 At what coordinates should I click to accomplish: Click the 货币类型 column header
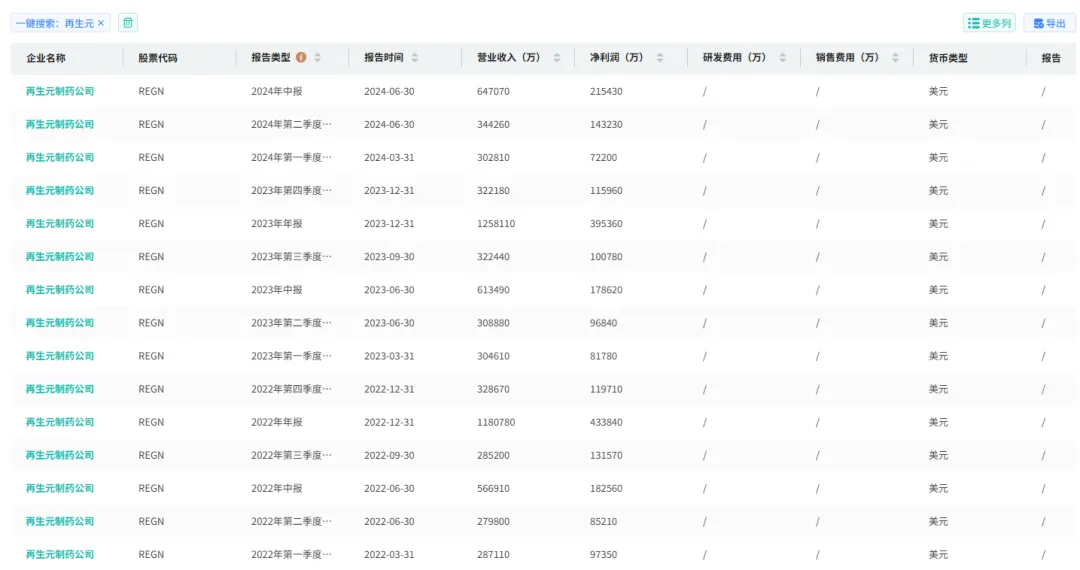(948, 58)
